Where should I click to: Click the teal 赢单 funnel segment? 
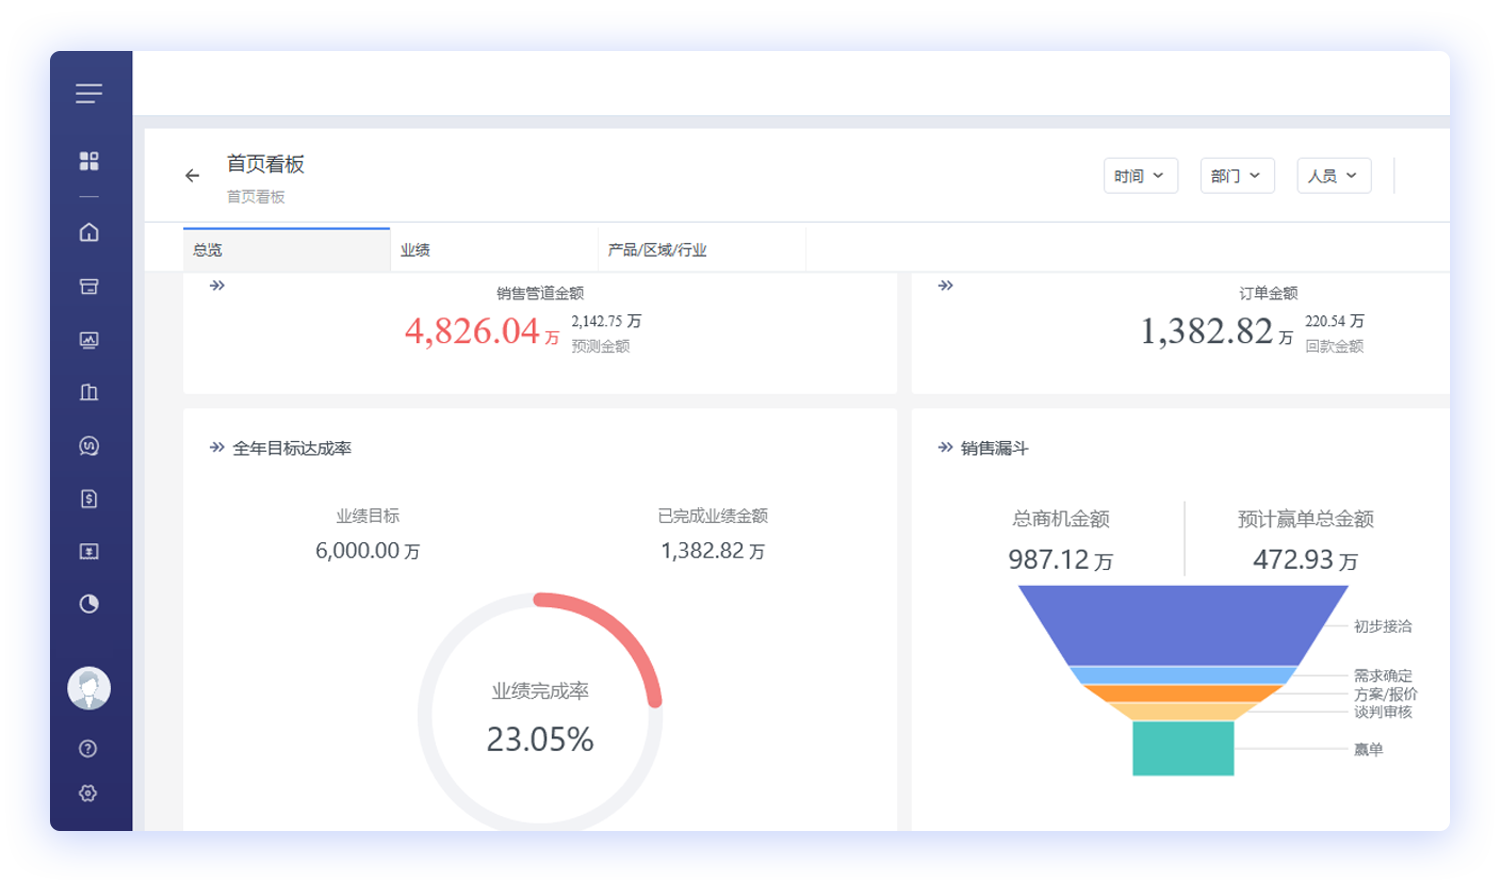[1183, 748]
